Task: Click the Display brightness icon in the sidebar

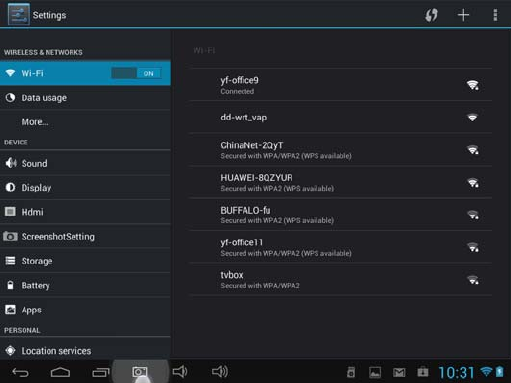Action: (10, 187)
